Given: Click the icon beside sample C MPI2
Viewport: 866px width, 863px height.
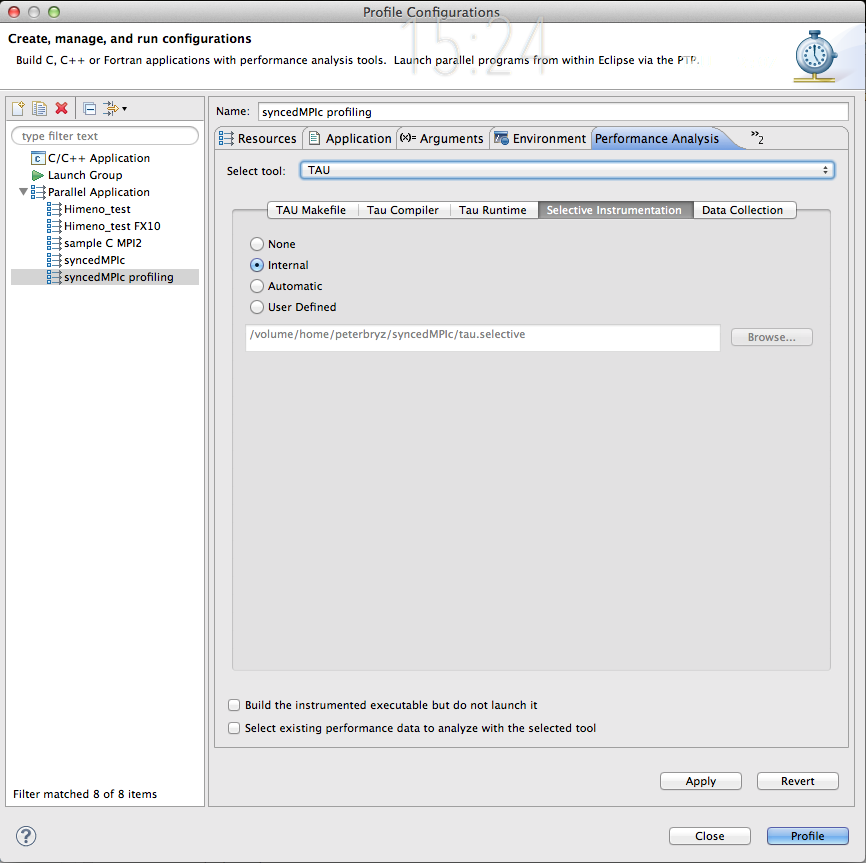Looking at the screenshot, I should pos(54,243).
